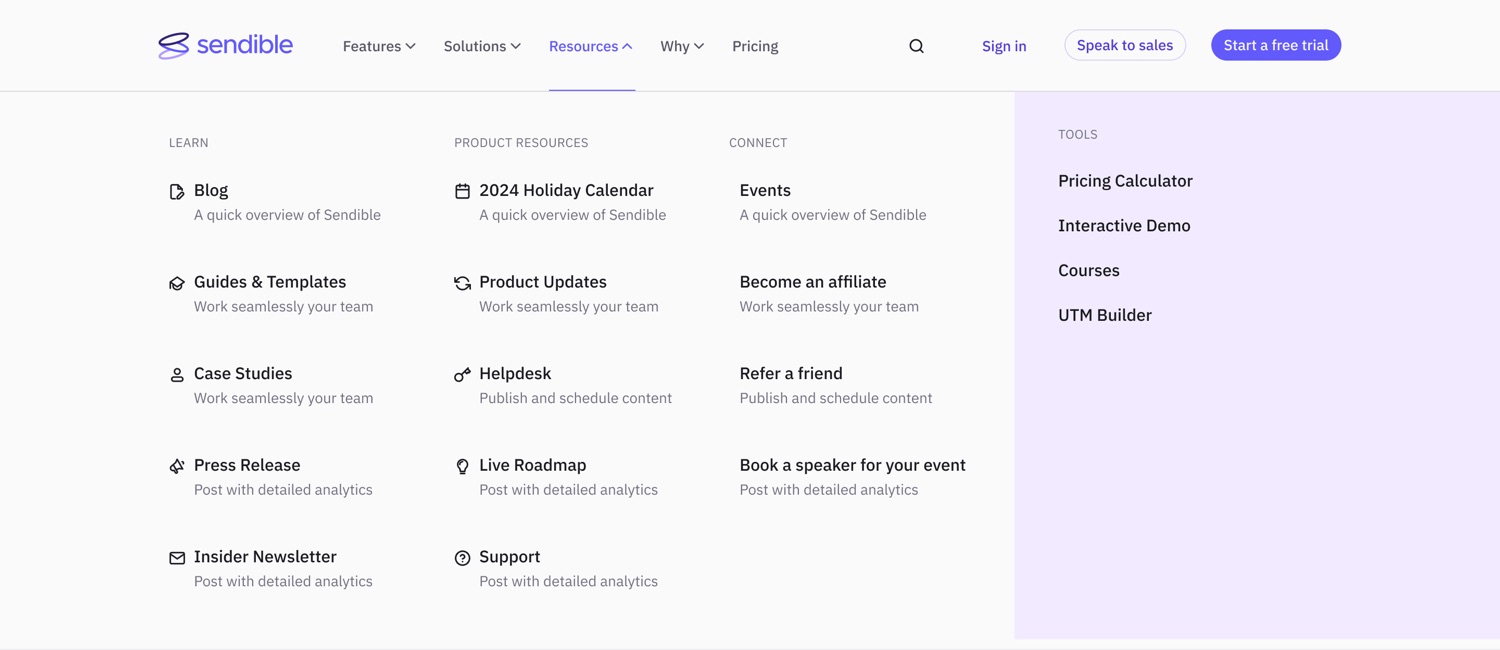Collapse the Resources menu

coord(590,46)
